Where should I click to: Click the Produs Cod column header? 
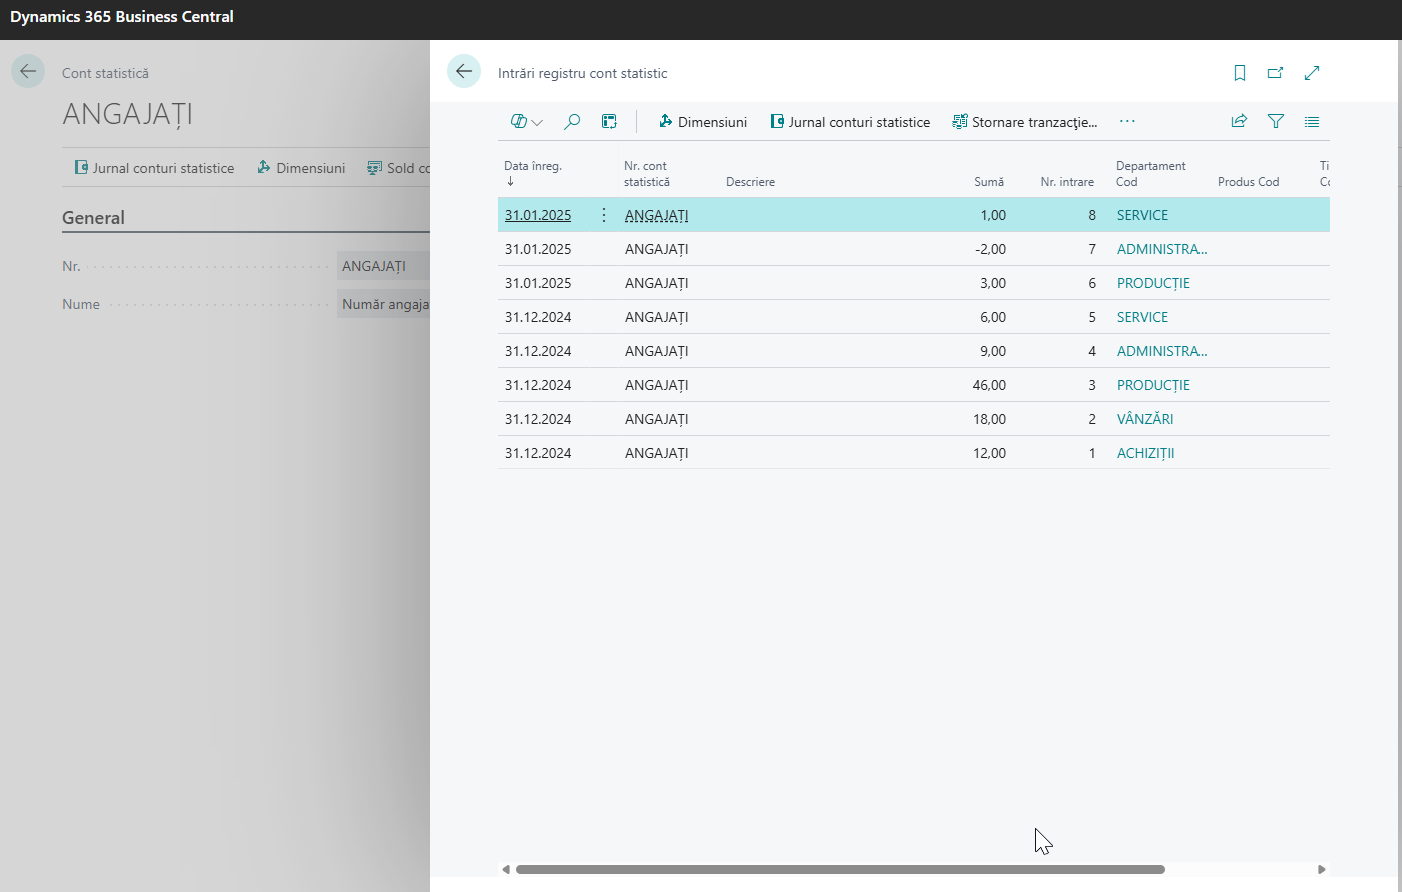(1248, 182)
